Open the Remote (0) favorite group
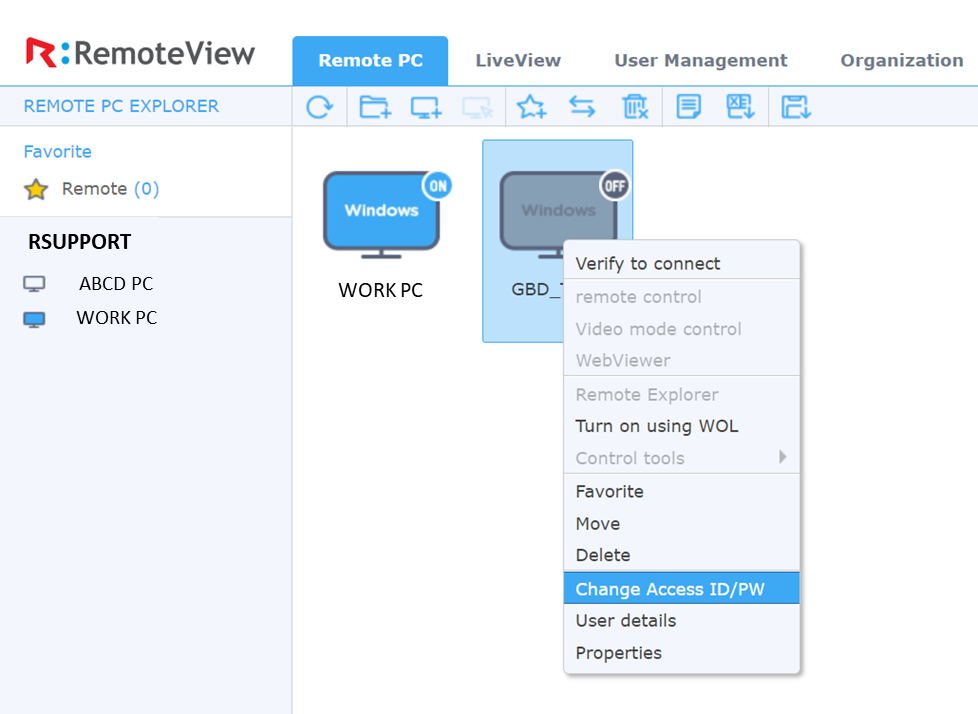This screenshot has width=978, height=714. click(x=110, y=188)
